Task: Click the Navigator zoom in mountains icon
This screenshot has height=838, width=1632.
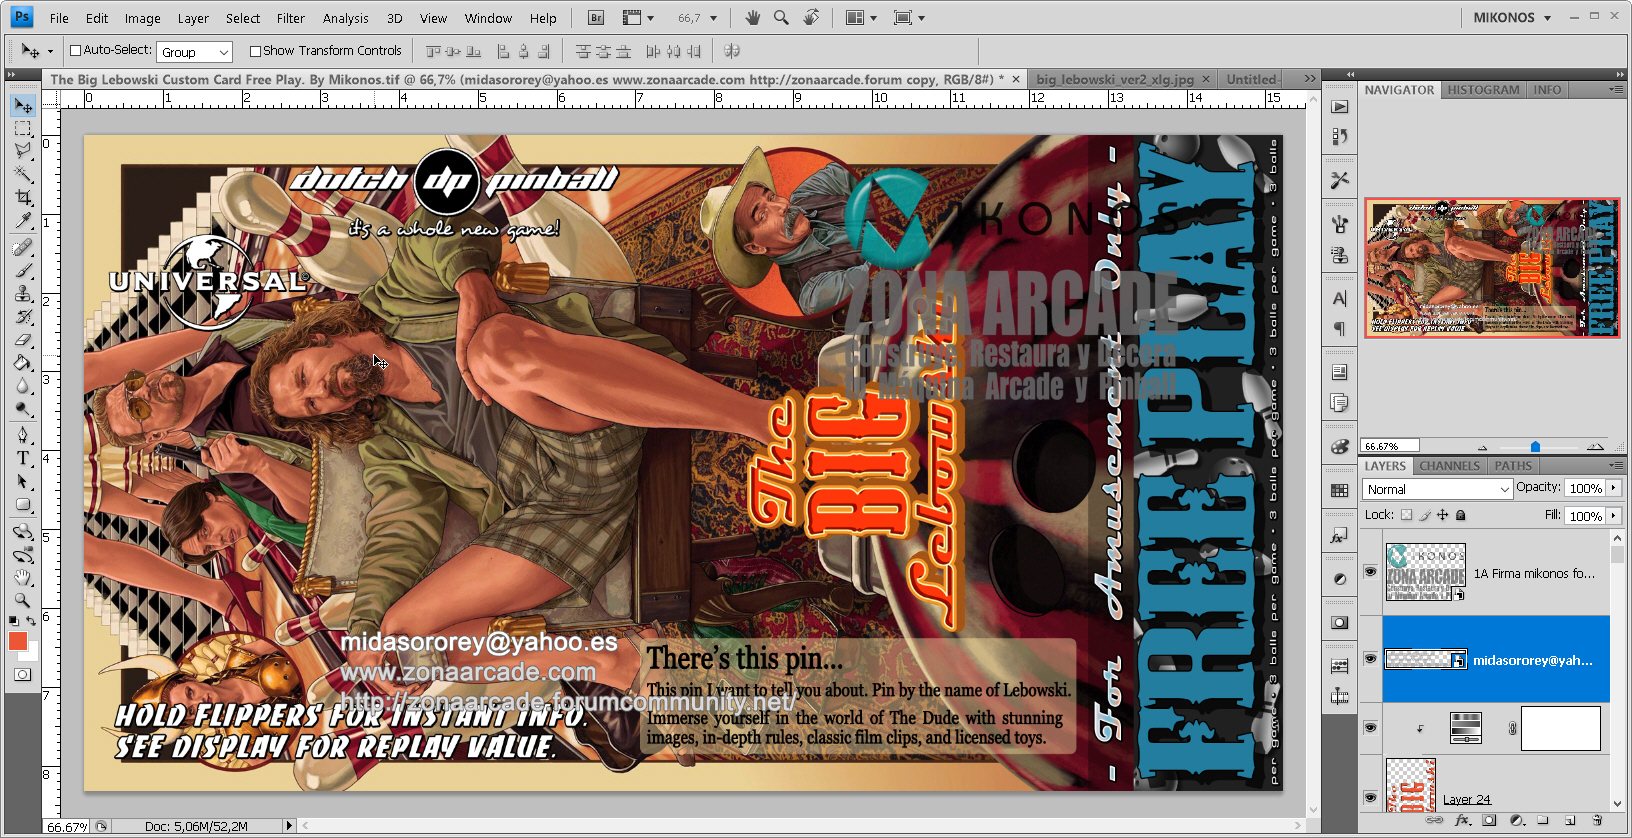Action: 1595,446
